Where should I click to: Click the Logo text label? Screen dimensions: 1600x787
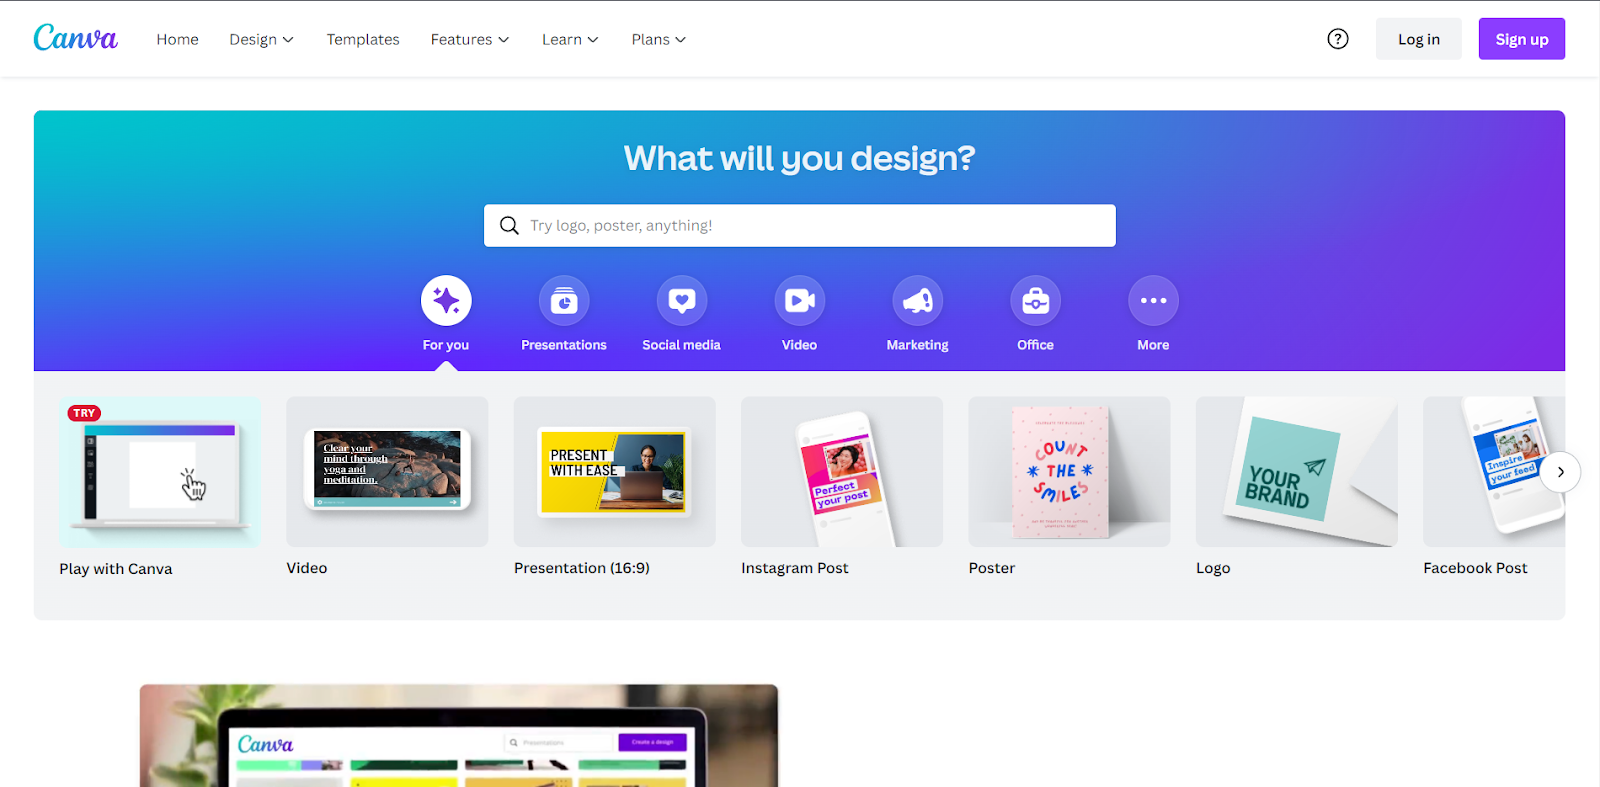tap(1213, 568)
